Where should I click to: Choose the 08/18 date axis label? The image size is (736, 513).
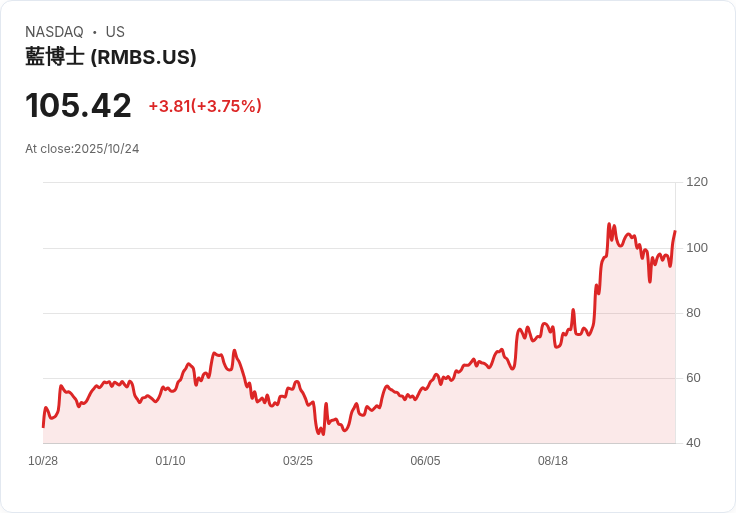[x=553, y=461]
